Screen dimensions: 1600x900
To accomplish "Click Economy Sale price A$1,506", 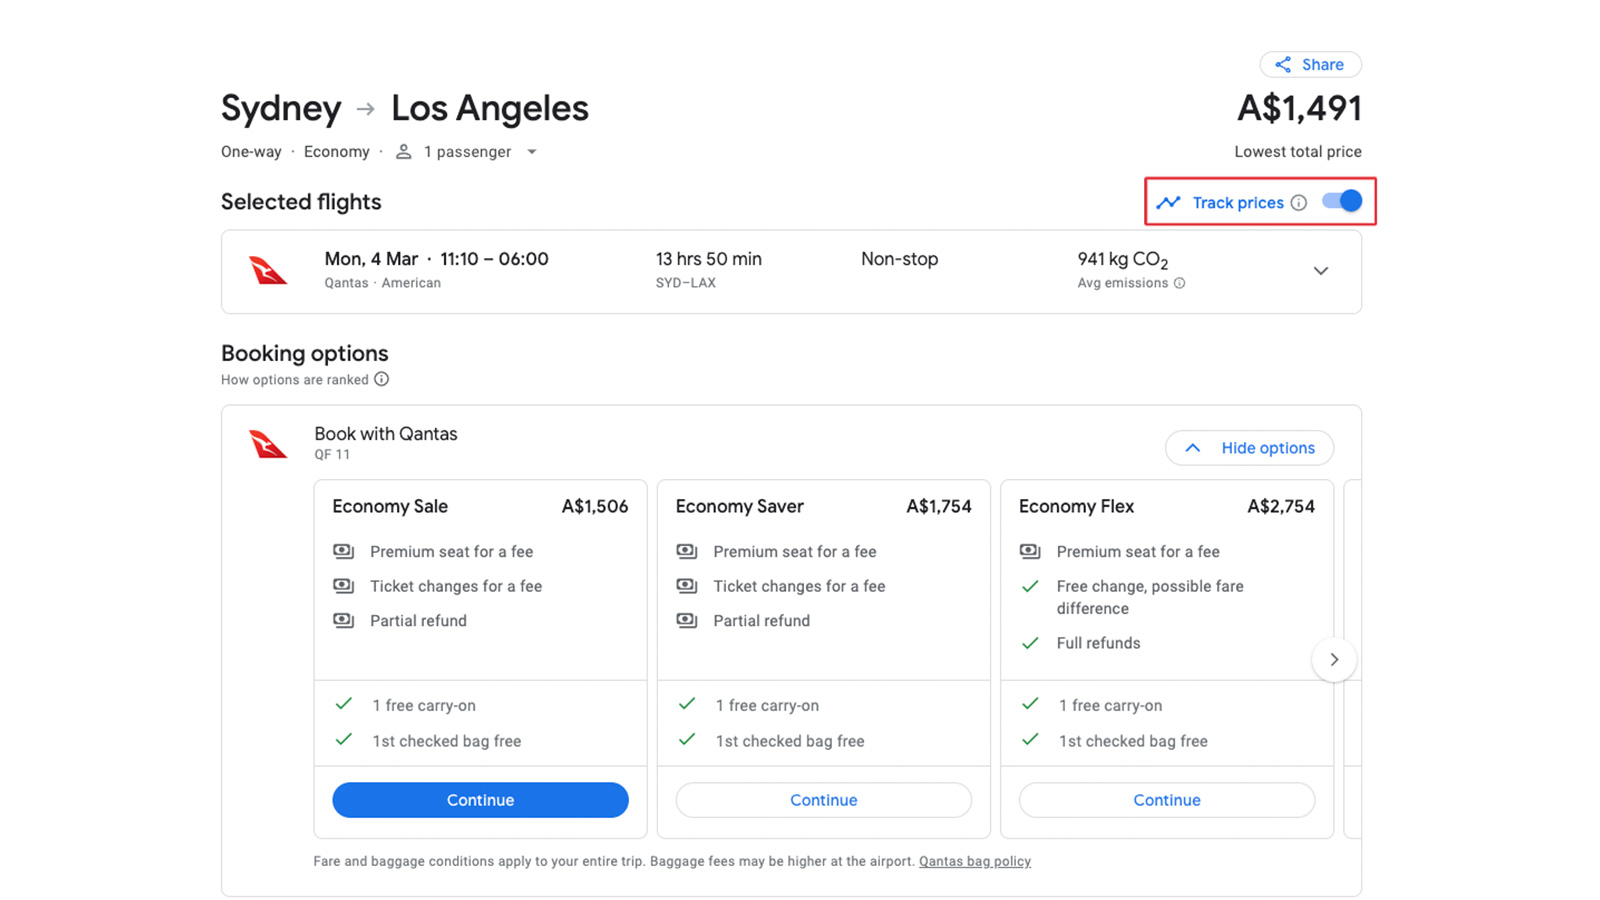I will click(595, 506).
